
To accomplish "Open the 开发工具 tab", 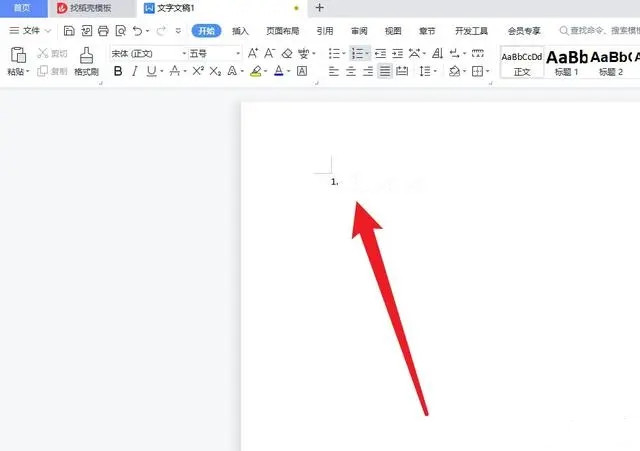I will (x=471, y=31).
